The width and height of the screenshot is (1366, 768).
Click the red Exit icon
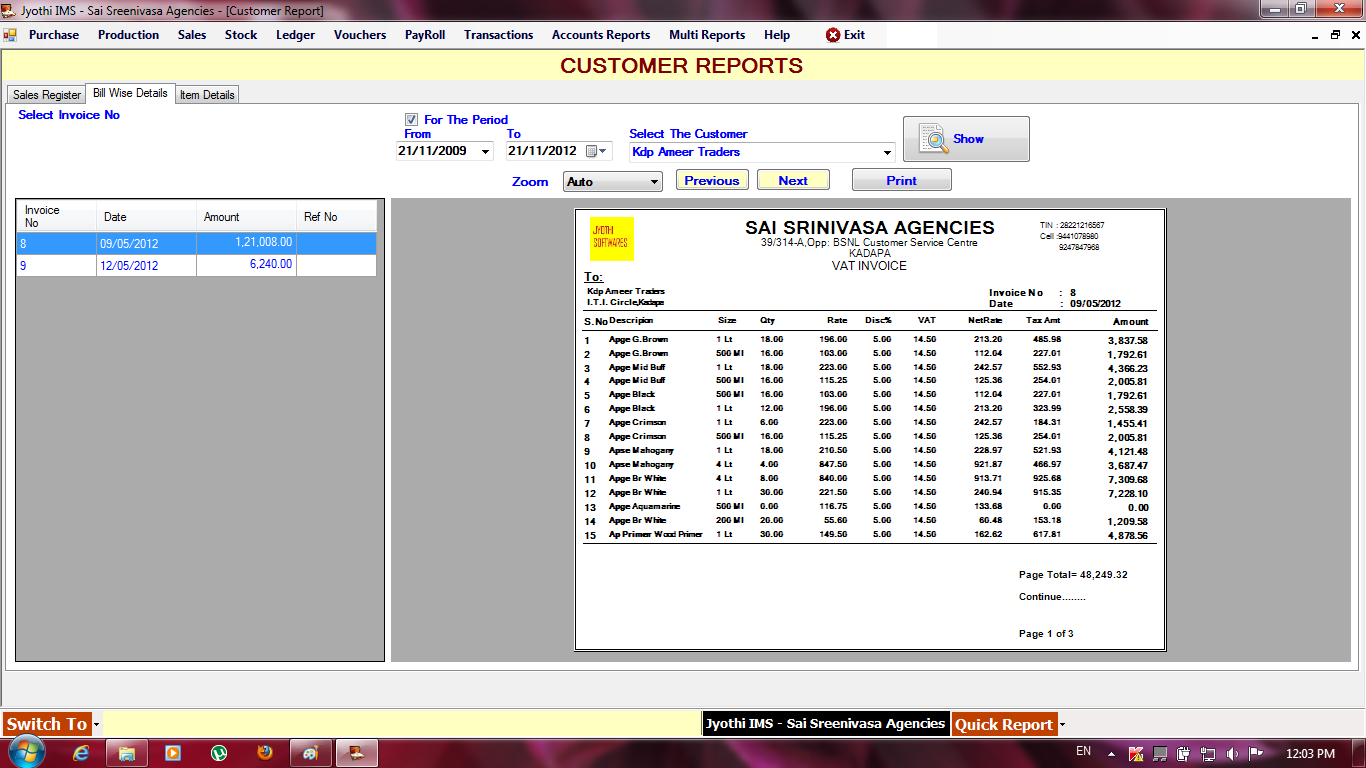833,35
